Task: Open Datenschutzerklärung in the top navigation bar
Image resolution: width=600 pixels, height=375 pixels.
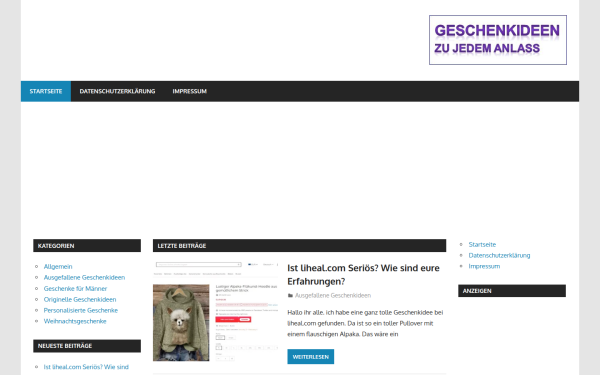Action: 117,91
